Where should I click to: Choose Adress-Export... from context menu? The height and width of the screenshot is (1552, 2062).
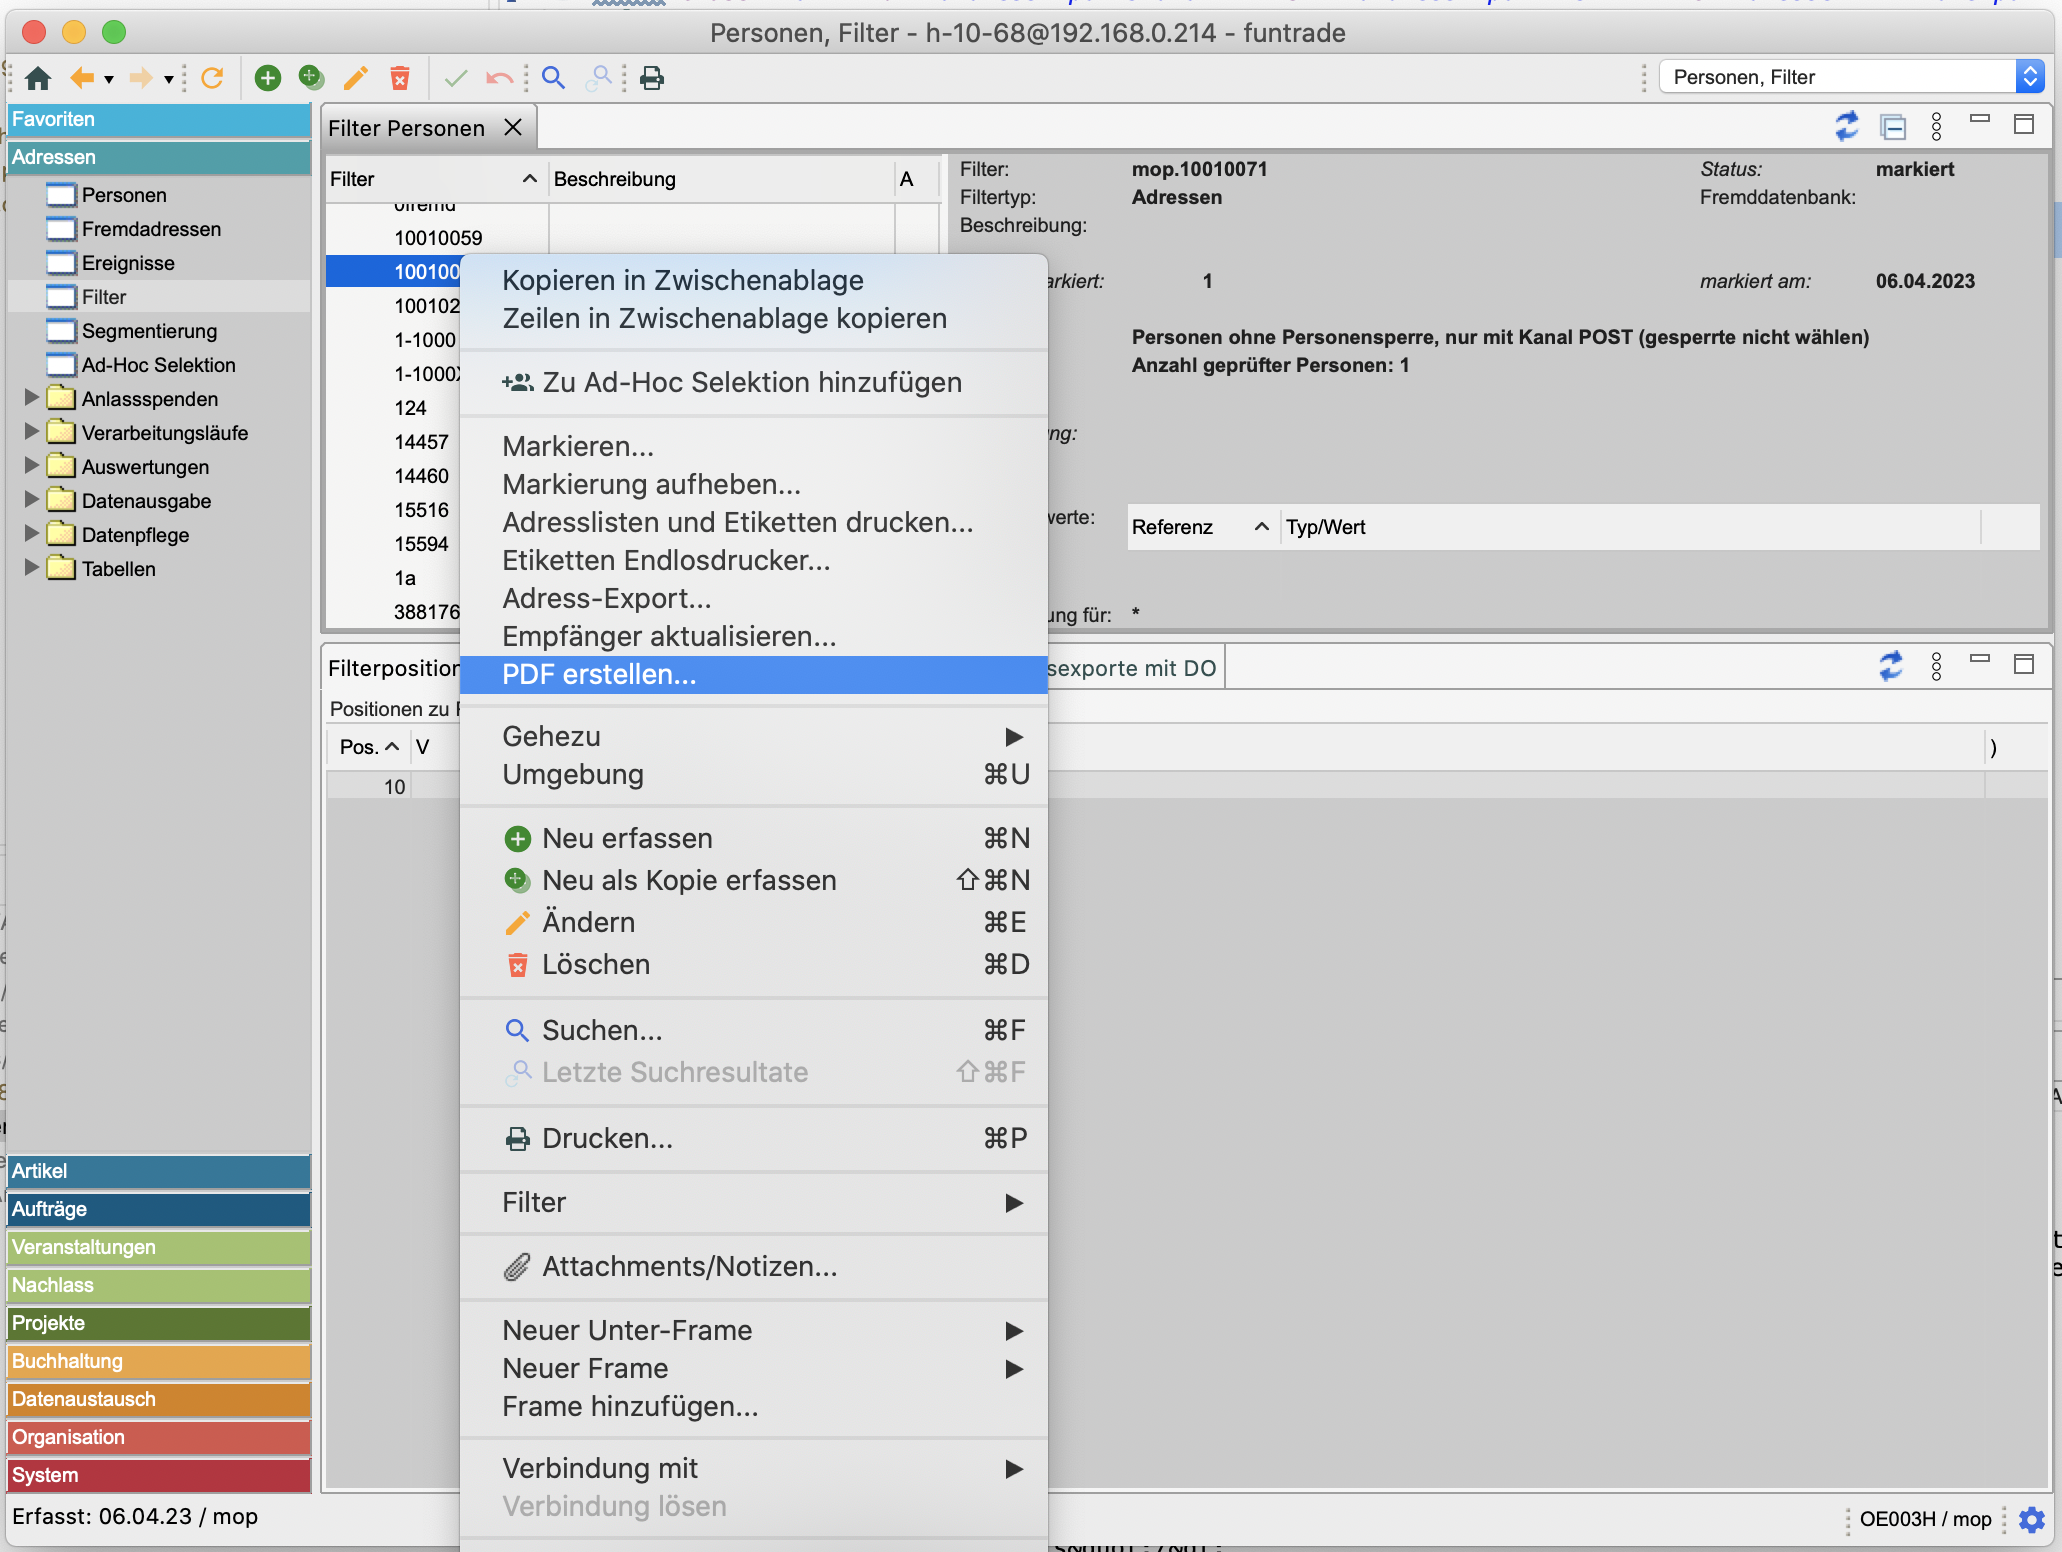[x=606, y=598]
